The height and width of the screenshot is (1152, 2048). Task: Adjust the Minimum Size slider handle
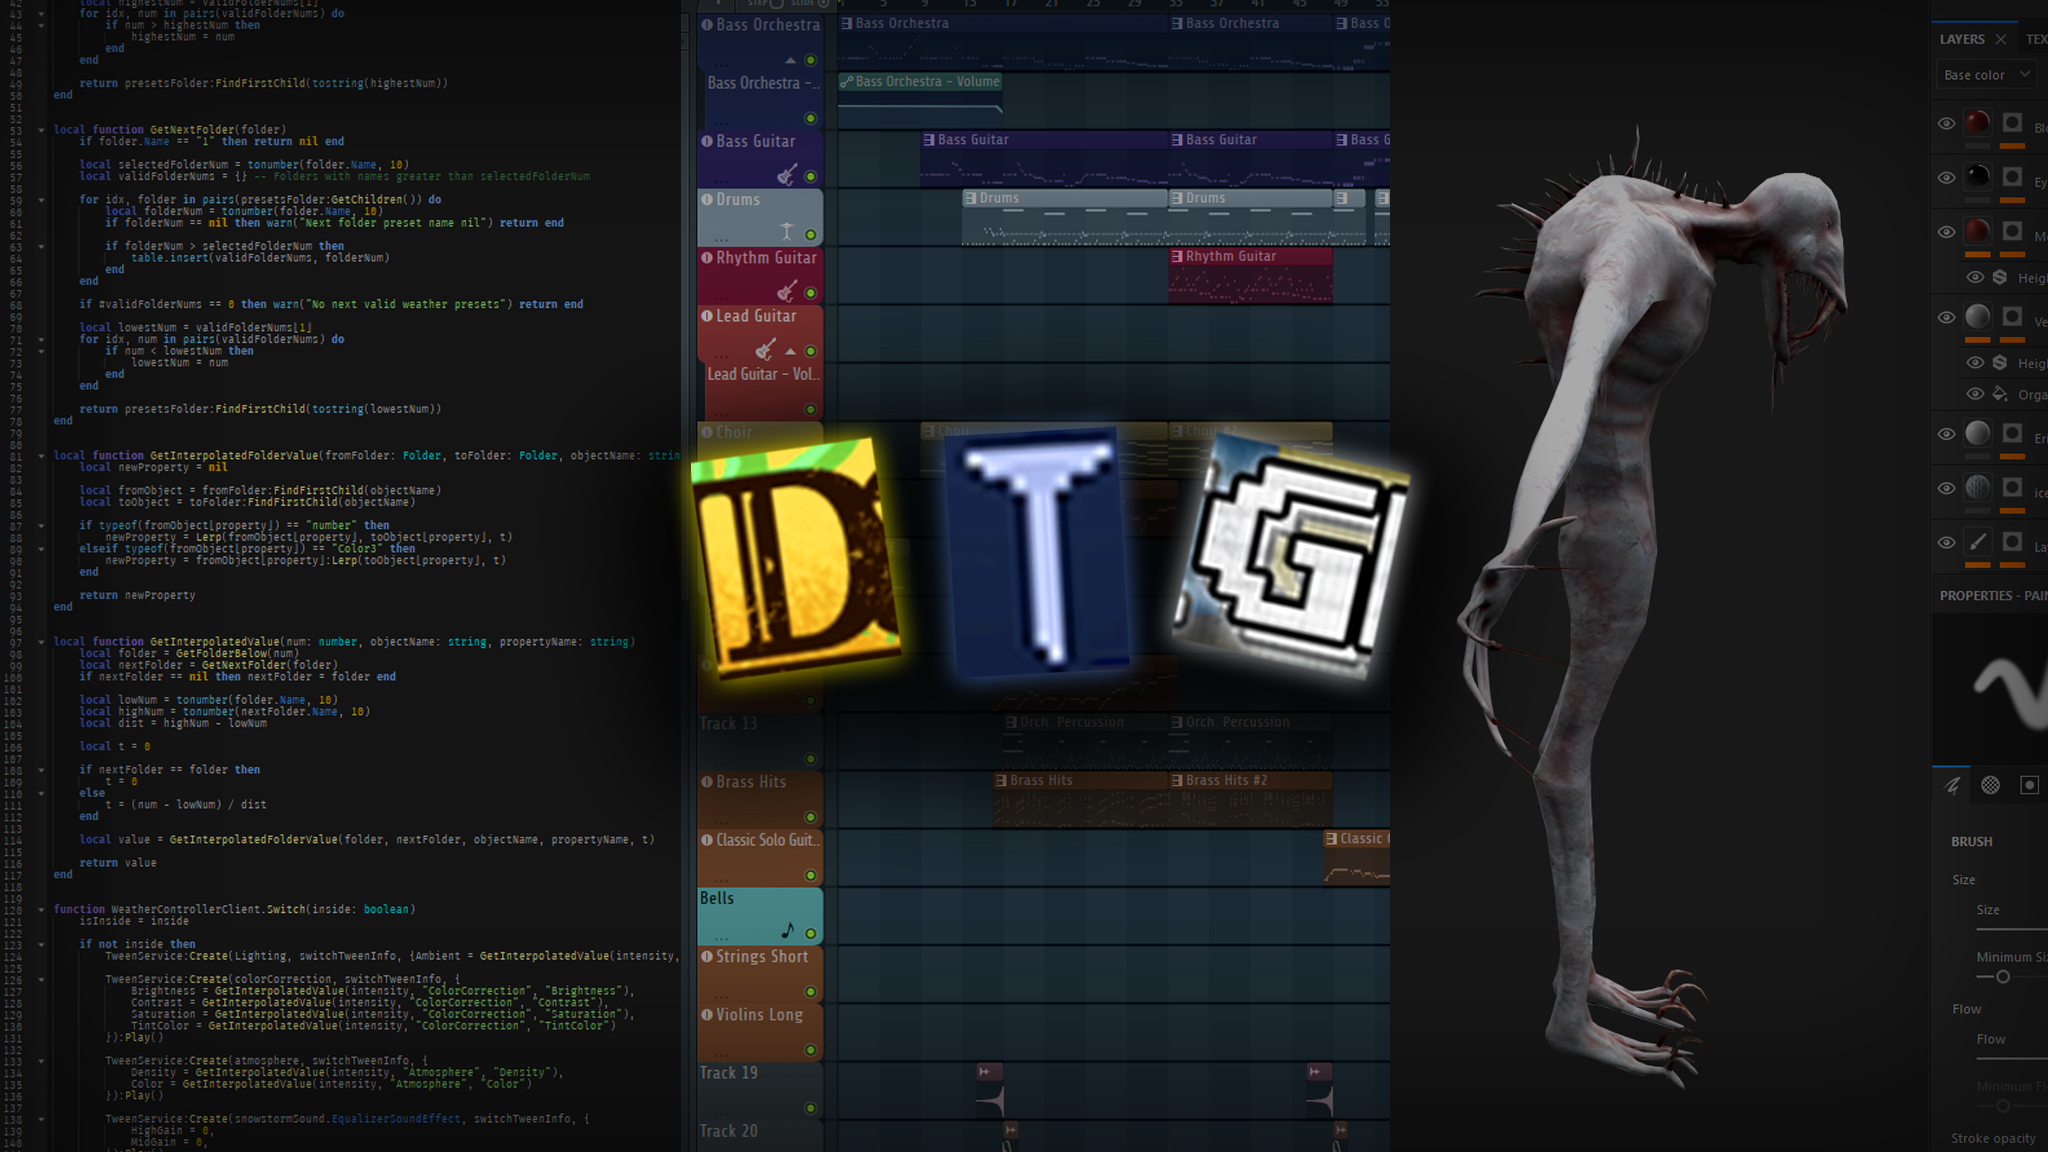(x=2002, y=977)
